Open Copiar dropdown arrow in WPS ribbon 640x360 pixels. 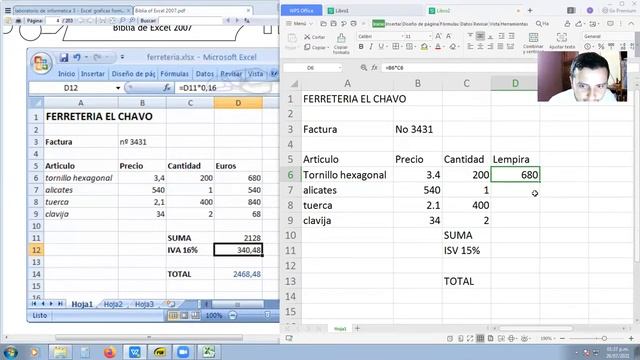tap(328, 47)
